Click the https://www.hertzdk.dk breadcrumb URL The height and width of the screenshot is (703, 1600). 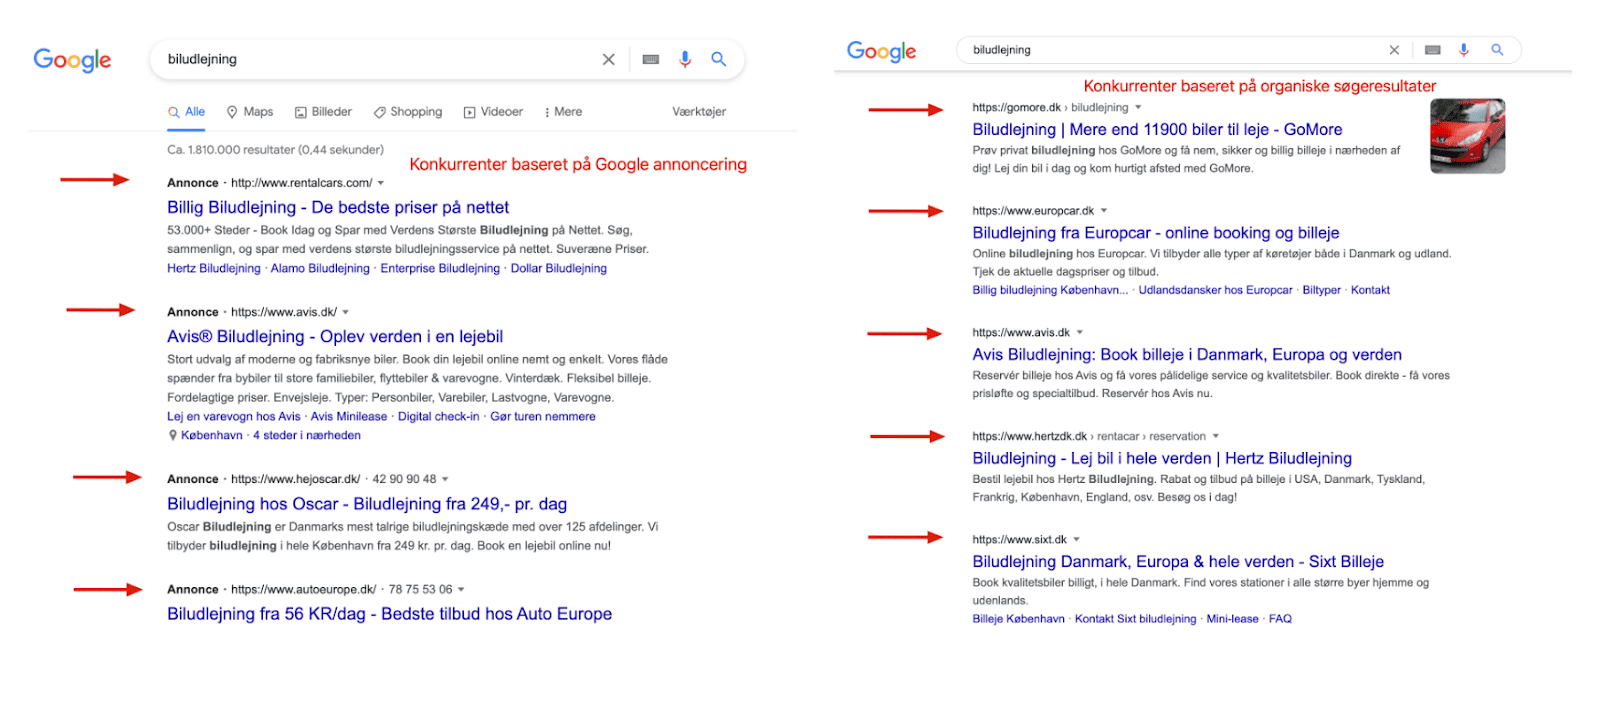point(1029,436)
